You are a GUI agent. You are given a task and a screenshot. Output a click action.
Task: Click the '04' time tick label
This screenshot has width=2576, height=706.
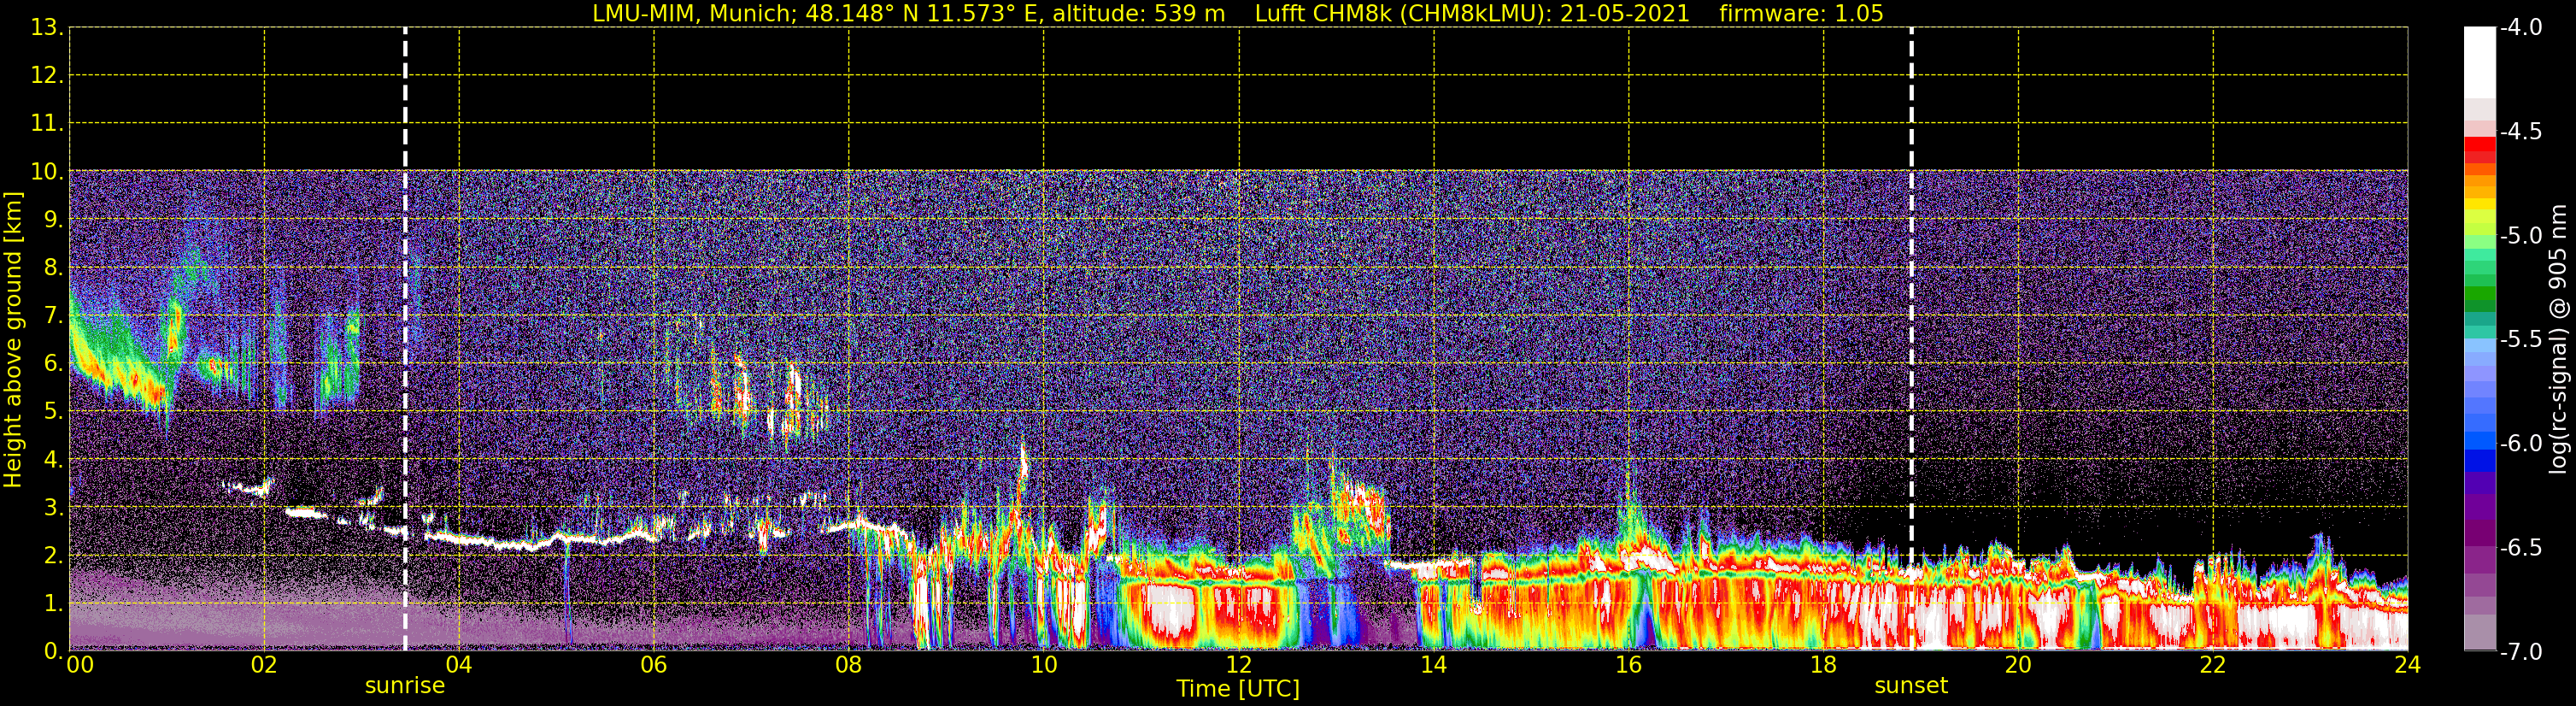pos(459,665)
